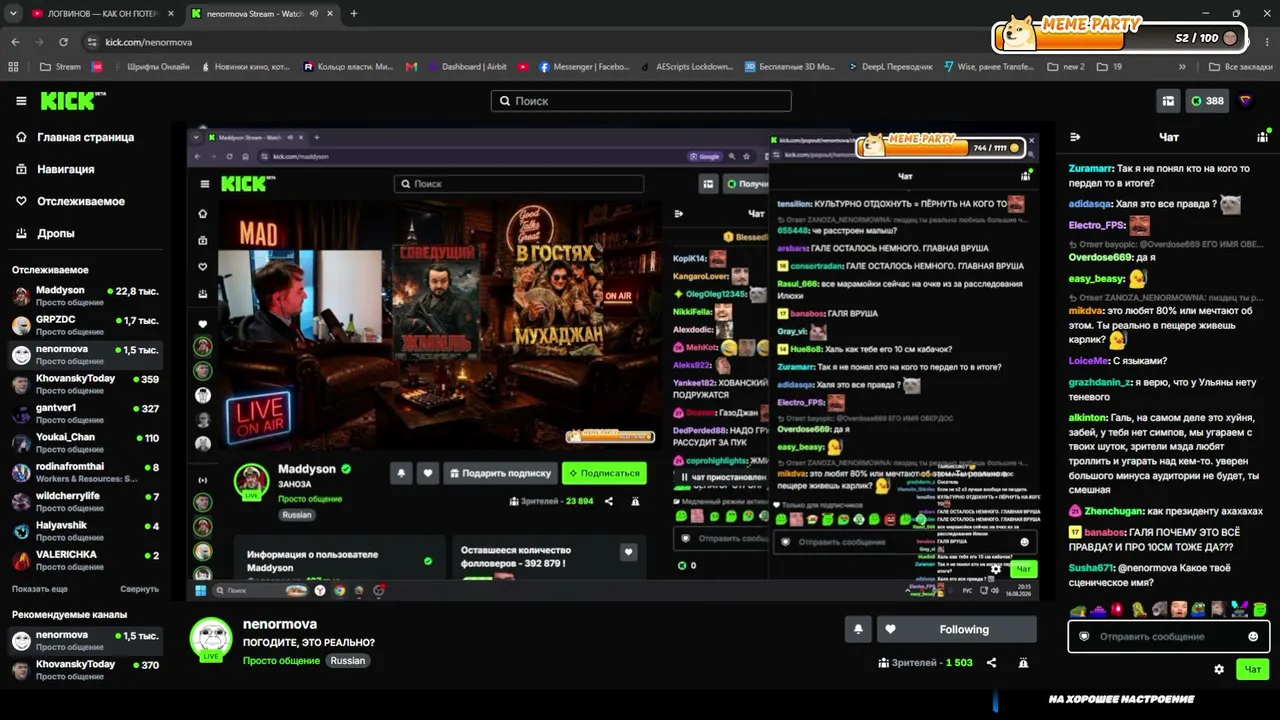Reload the current page
Image resolution: width=1280 pixels, height=720 pixels.
point(63,42)
